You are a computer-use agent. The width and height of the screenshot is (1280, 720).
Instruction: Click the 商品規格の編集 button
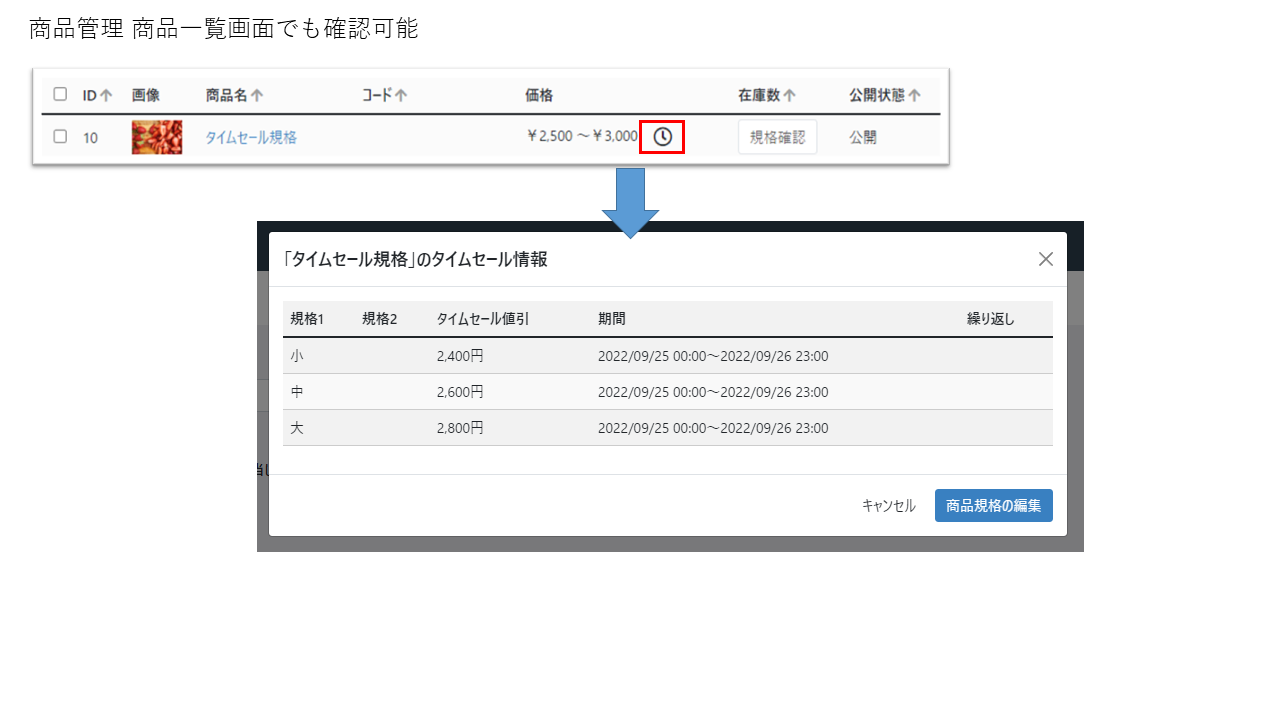[x=993, y=505]
